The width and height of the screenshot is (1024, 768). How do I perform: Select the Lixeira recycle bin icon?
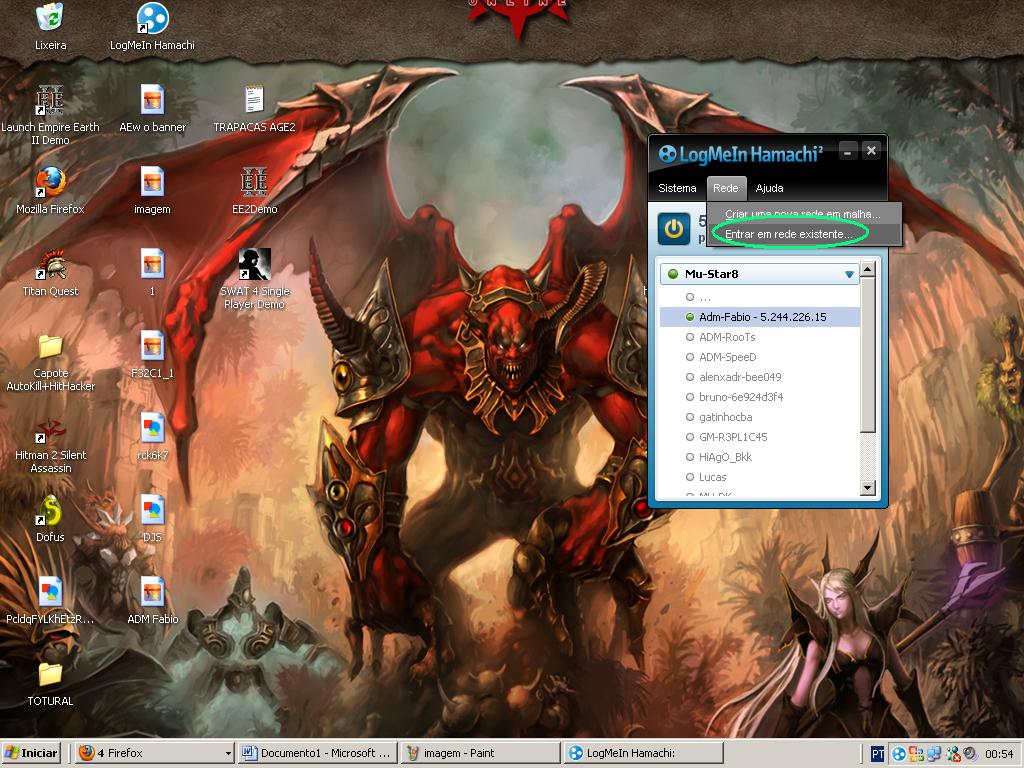pos(50,20)
